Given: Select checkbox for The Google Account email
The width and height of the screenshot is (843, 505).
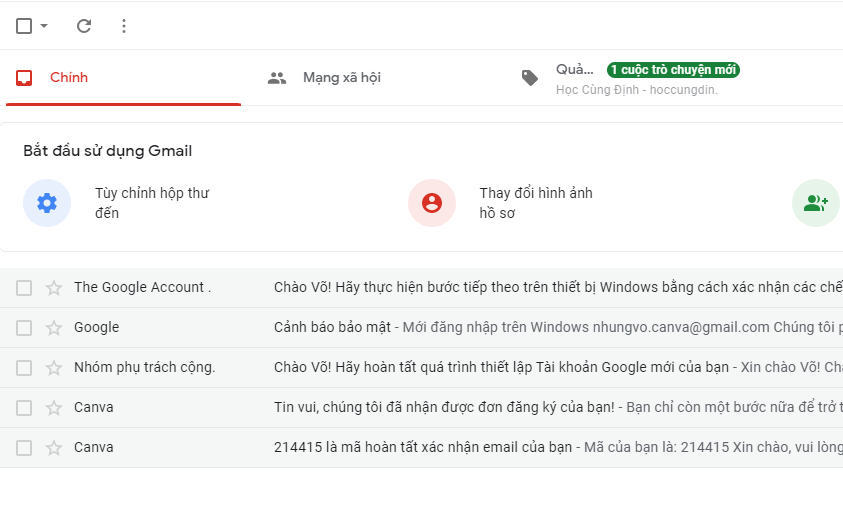Looking at the screenshot, I should (24, 288).
